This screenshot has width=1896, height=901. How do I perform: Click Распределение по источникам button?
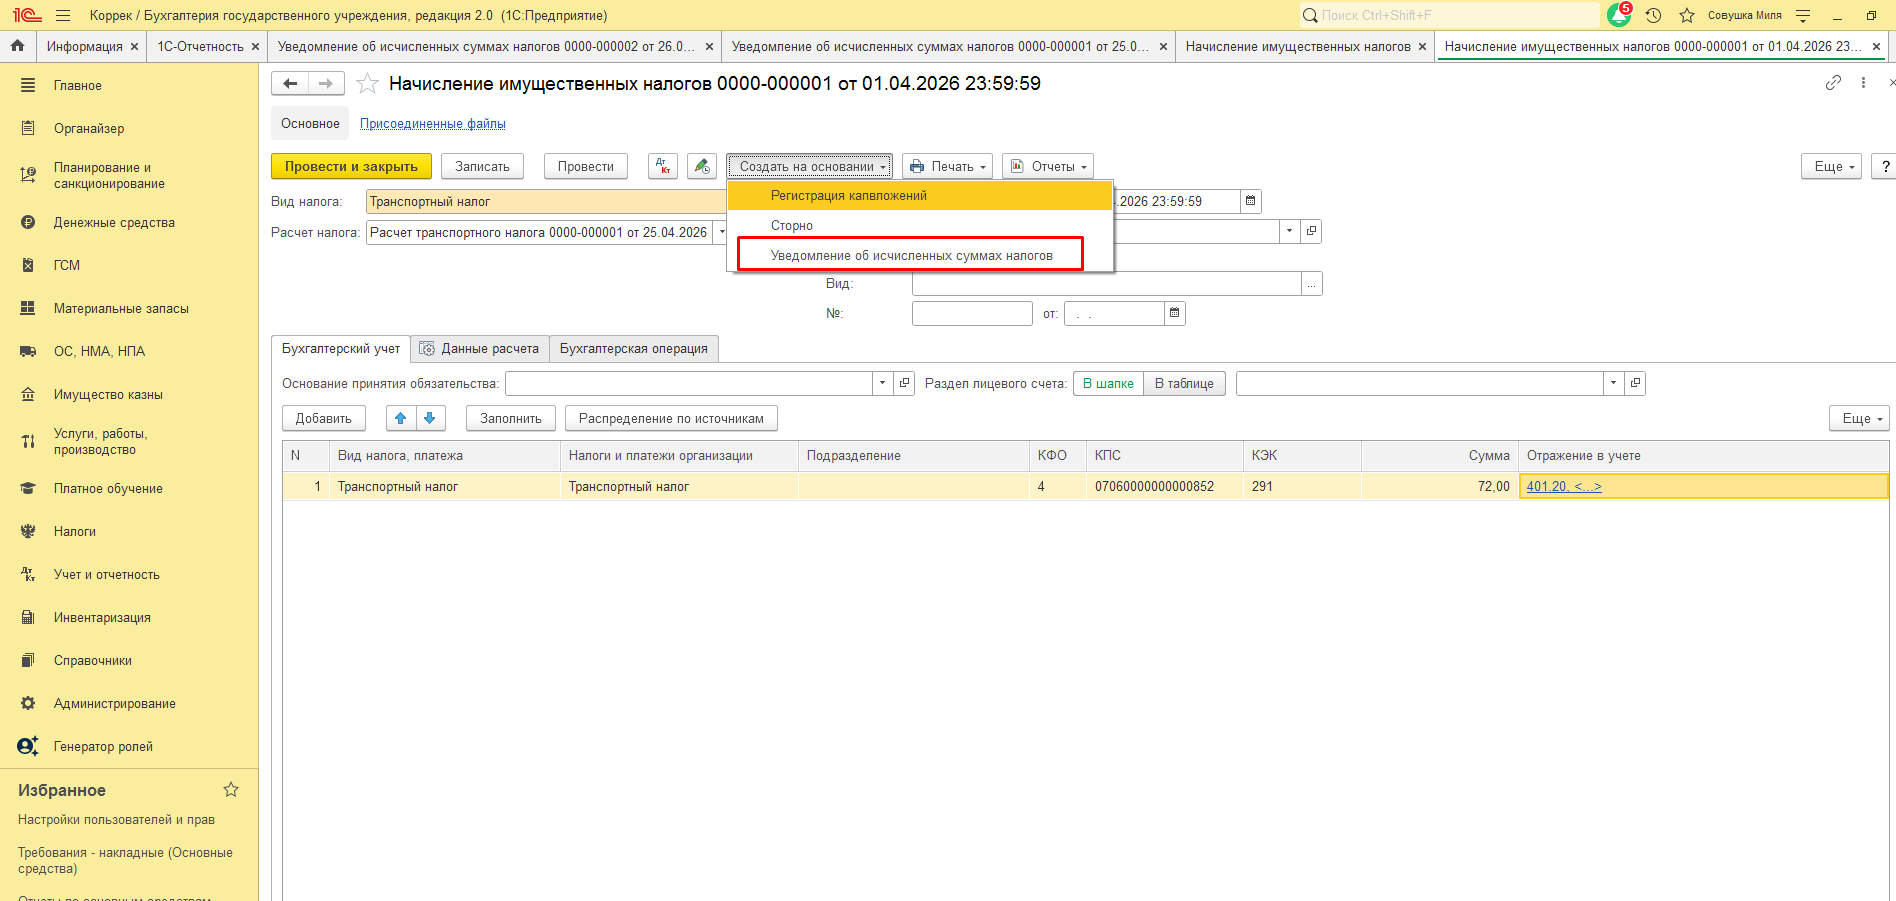point(671,418)
